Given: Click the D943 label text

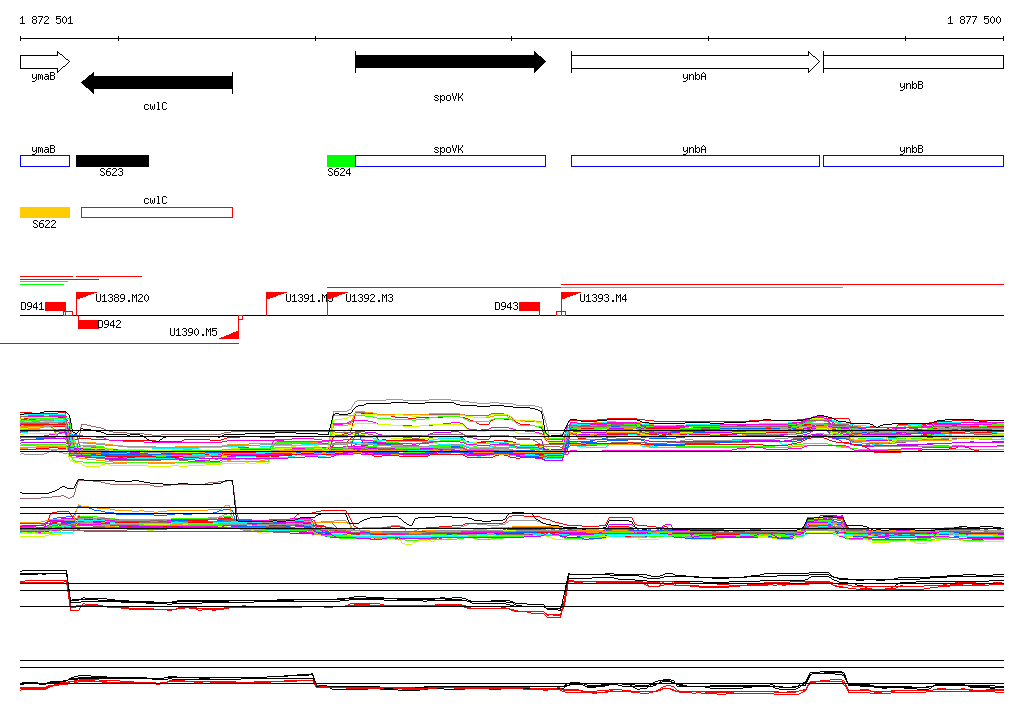Looking at the screenshot, I should (506, 306).
